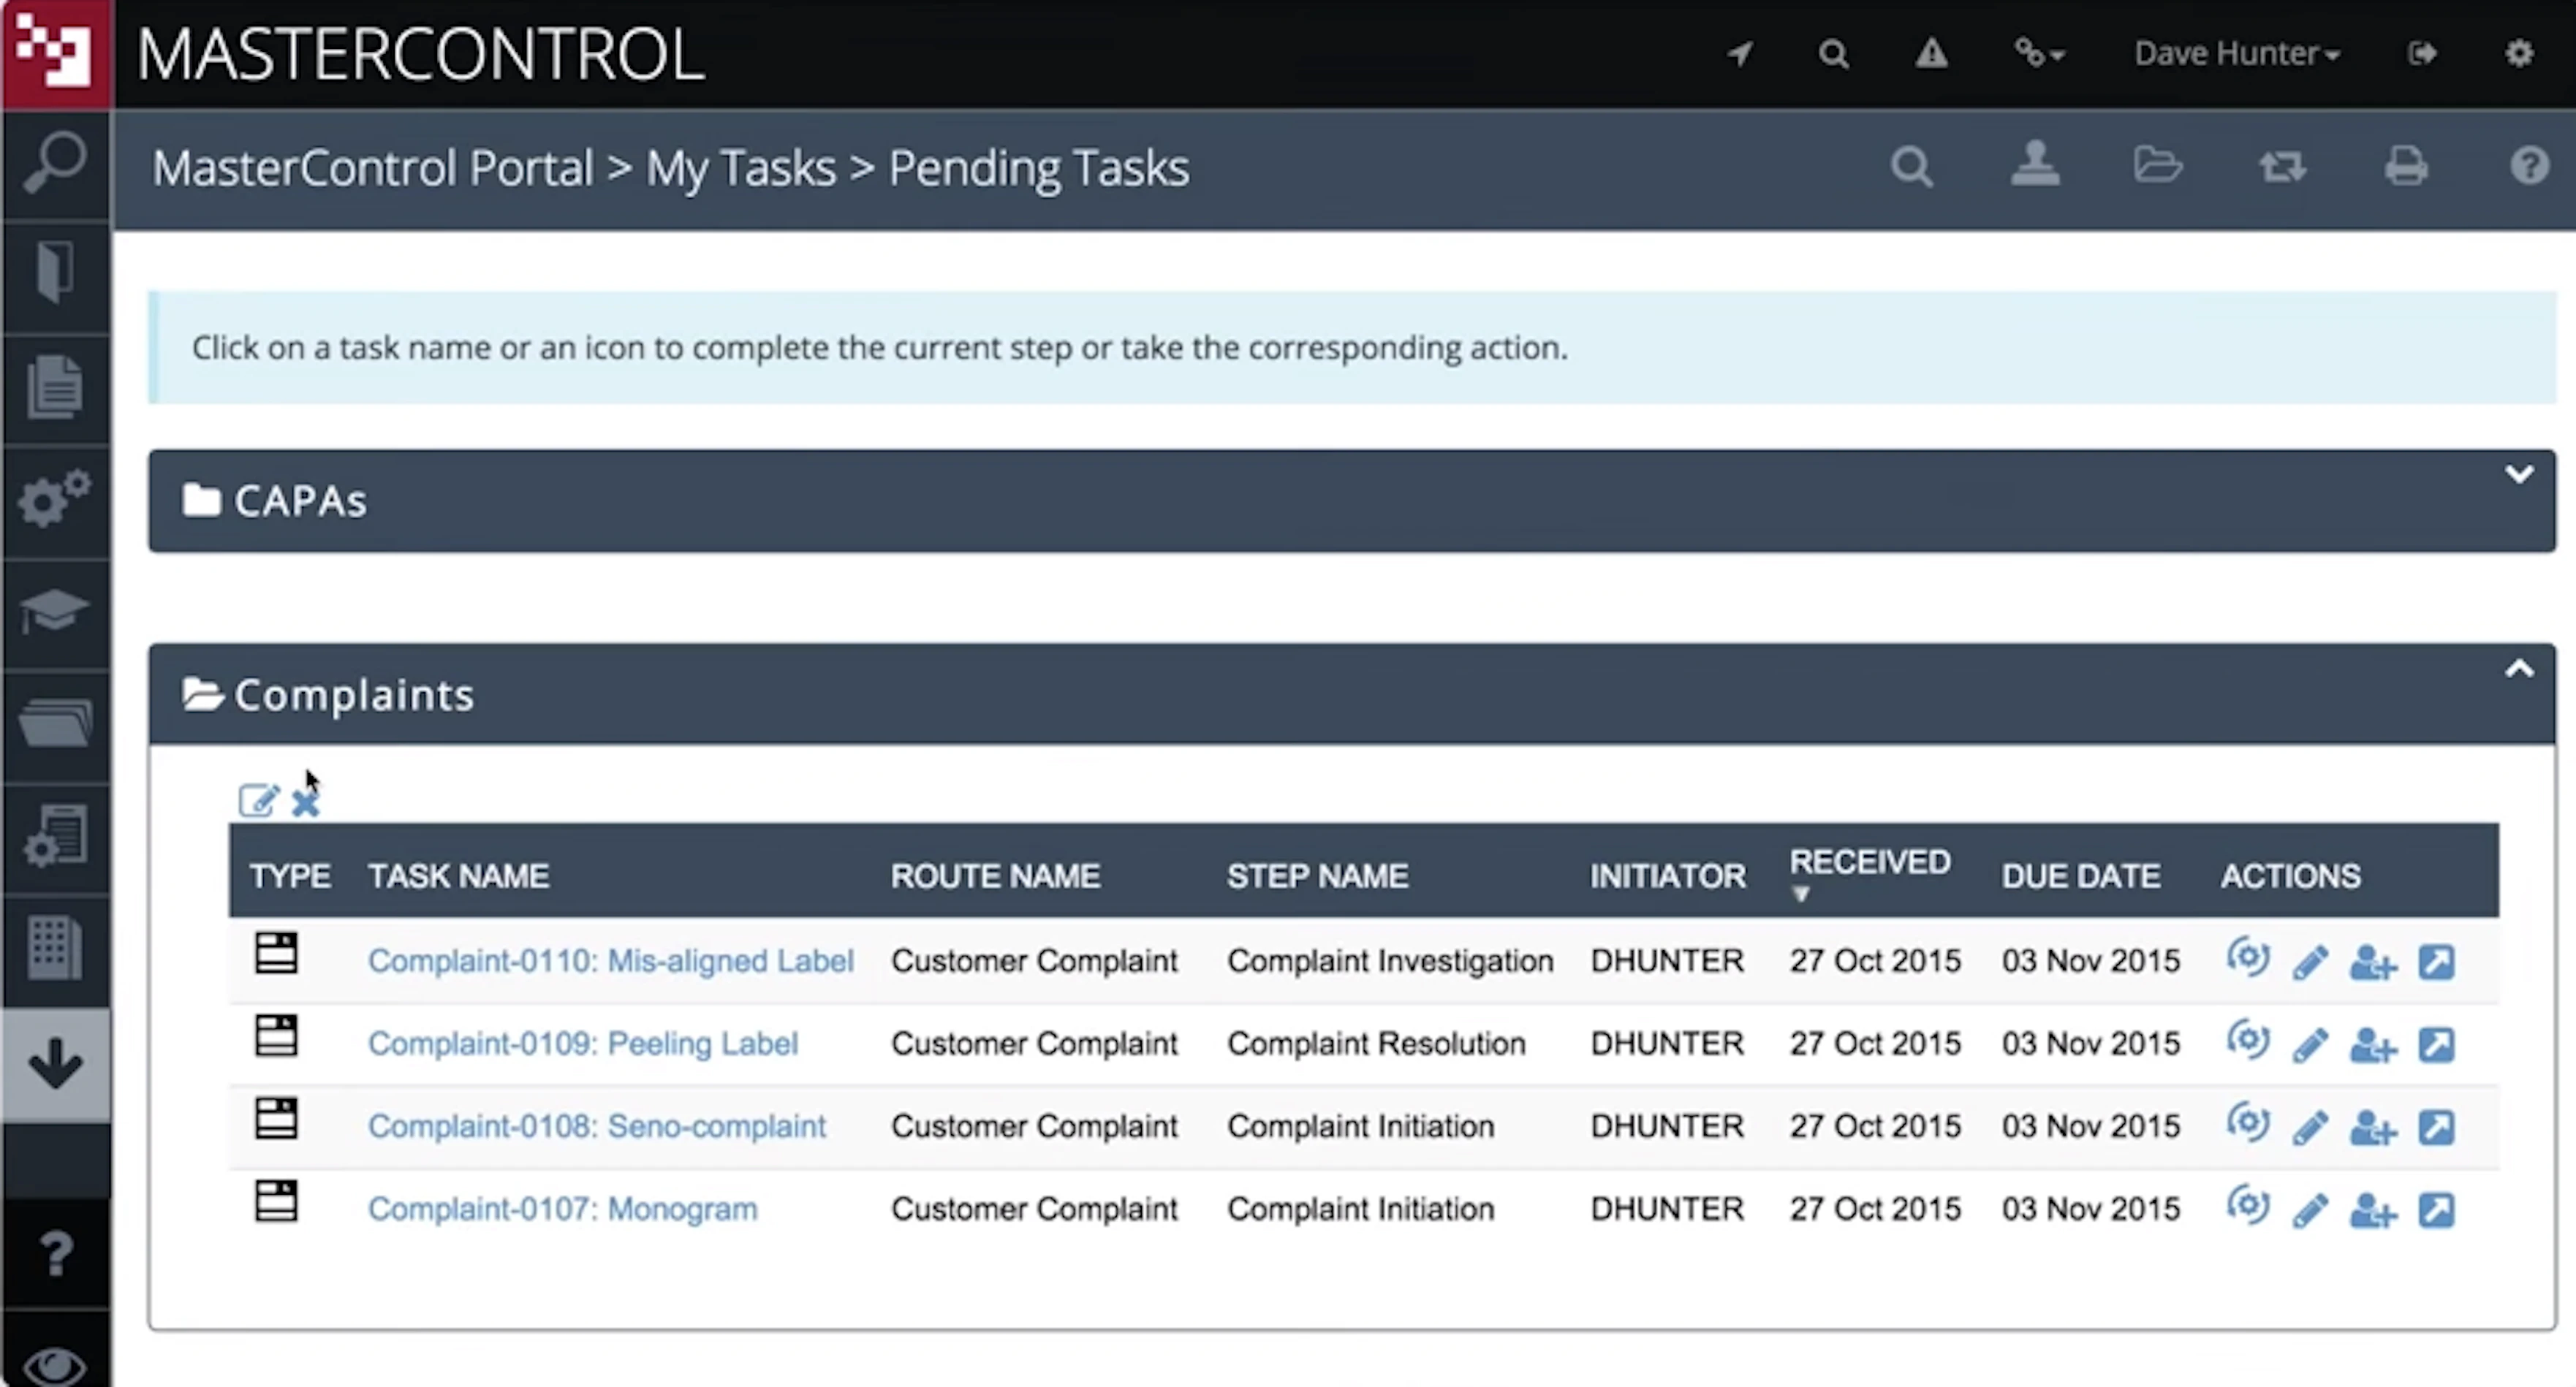Screen dimensions: 2576x1387
Task: Click the print icon in breadcrumb bar
Action: pyautogui.click(x=2405, y=166)
